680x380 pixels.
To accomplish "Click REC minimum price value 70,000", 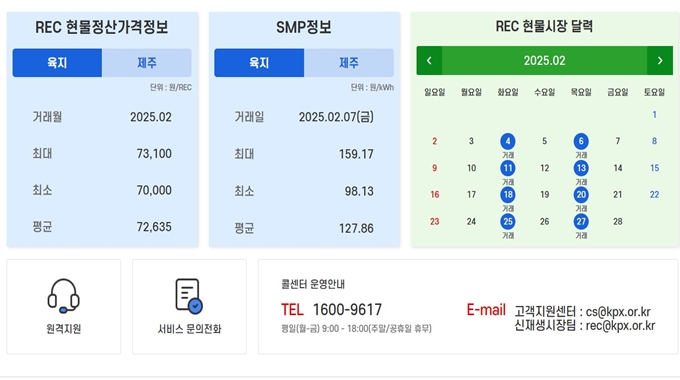I will click(154, 190).
